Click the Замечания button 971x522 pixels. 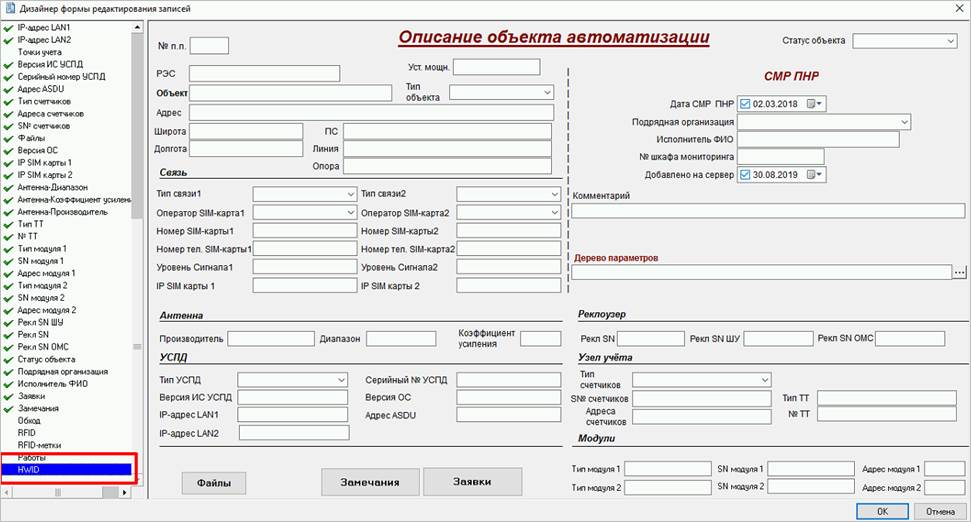[370, 482]
